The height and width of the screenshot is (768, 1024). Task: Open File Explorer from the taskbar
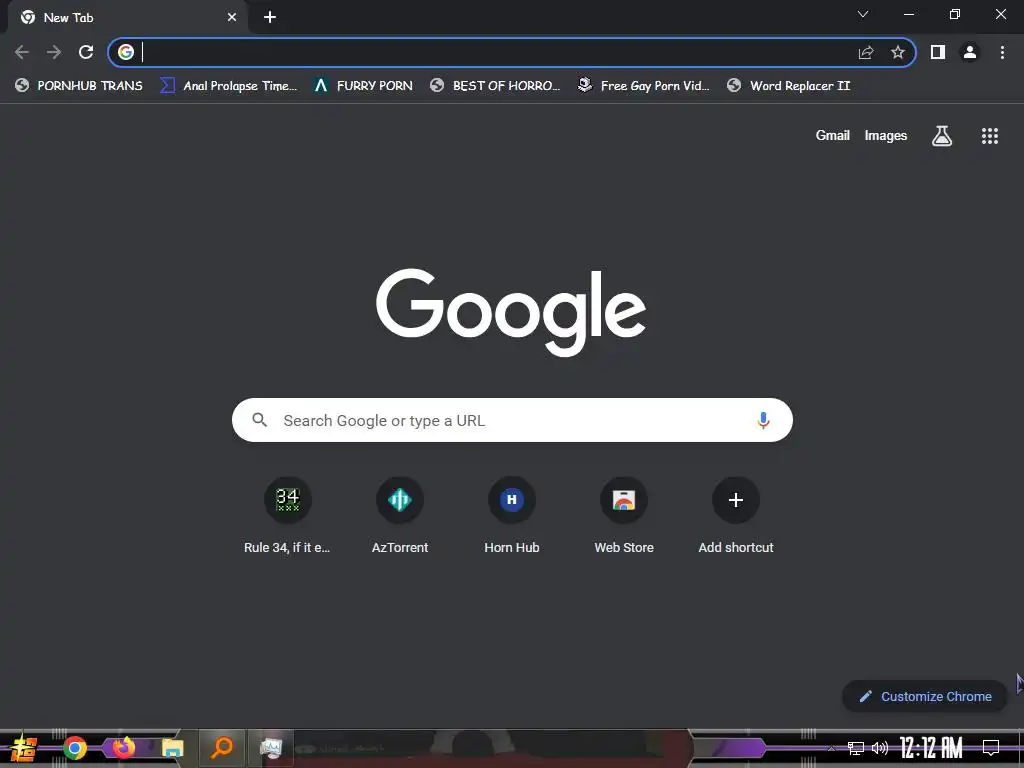pos(172,748)
